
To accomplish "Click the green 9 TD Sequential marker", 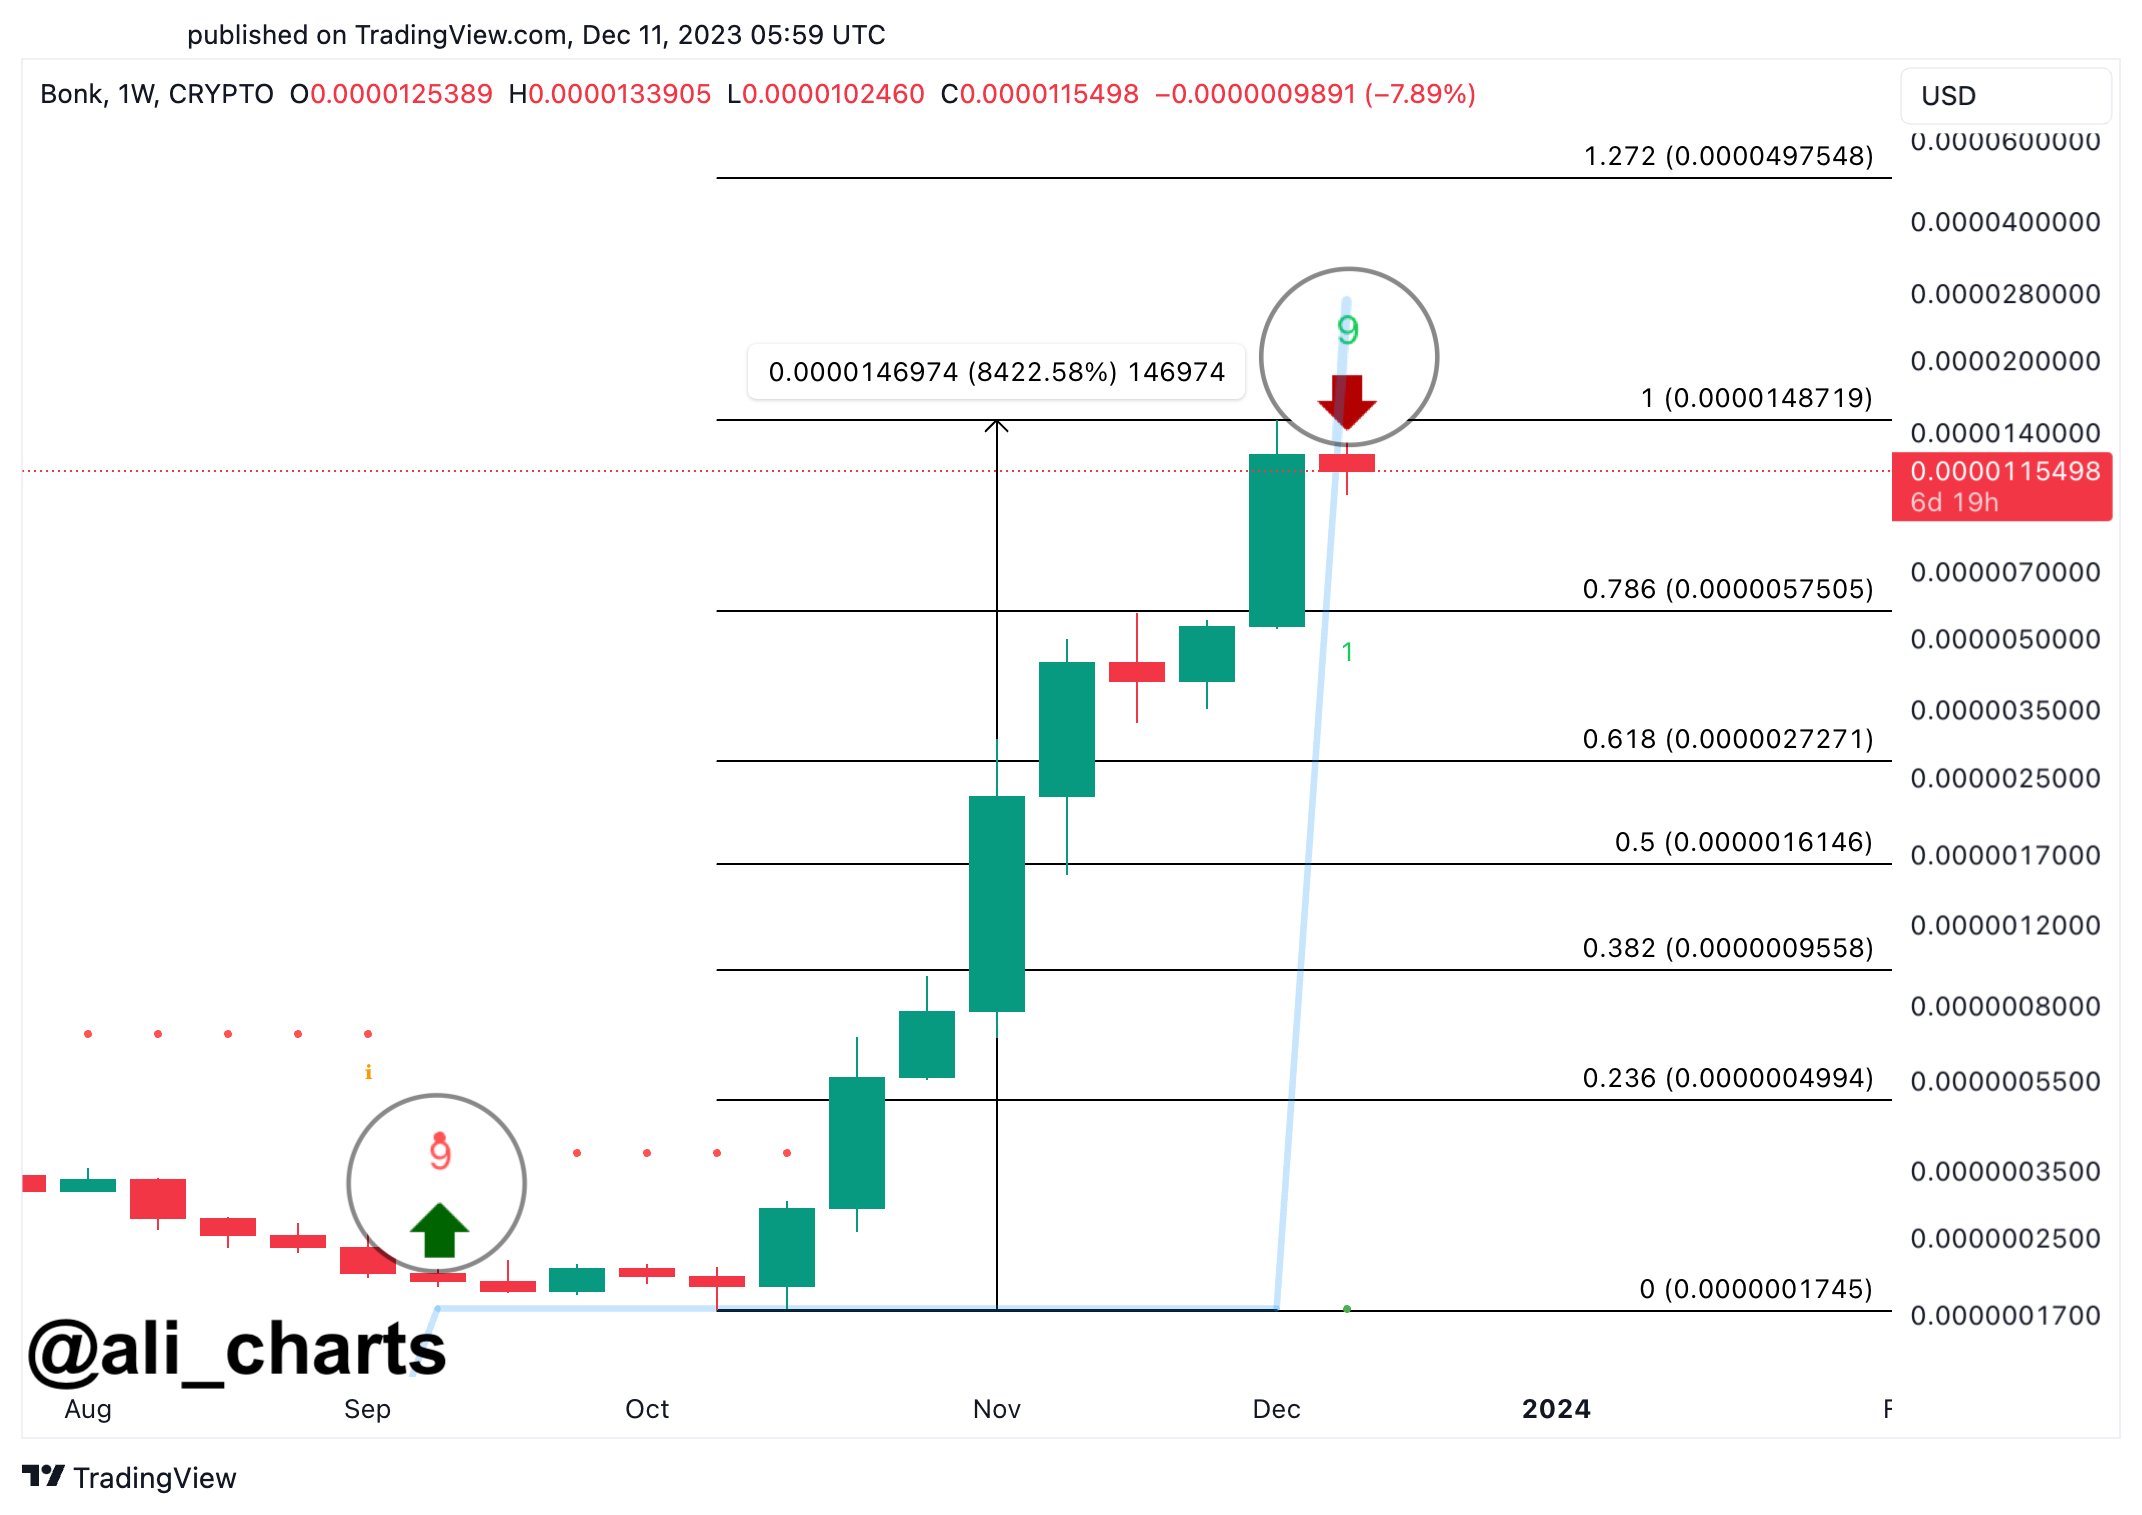I will [x=1347, y=330].
